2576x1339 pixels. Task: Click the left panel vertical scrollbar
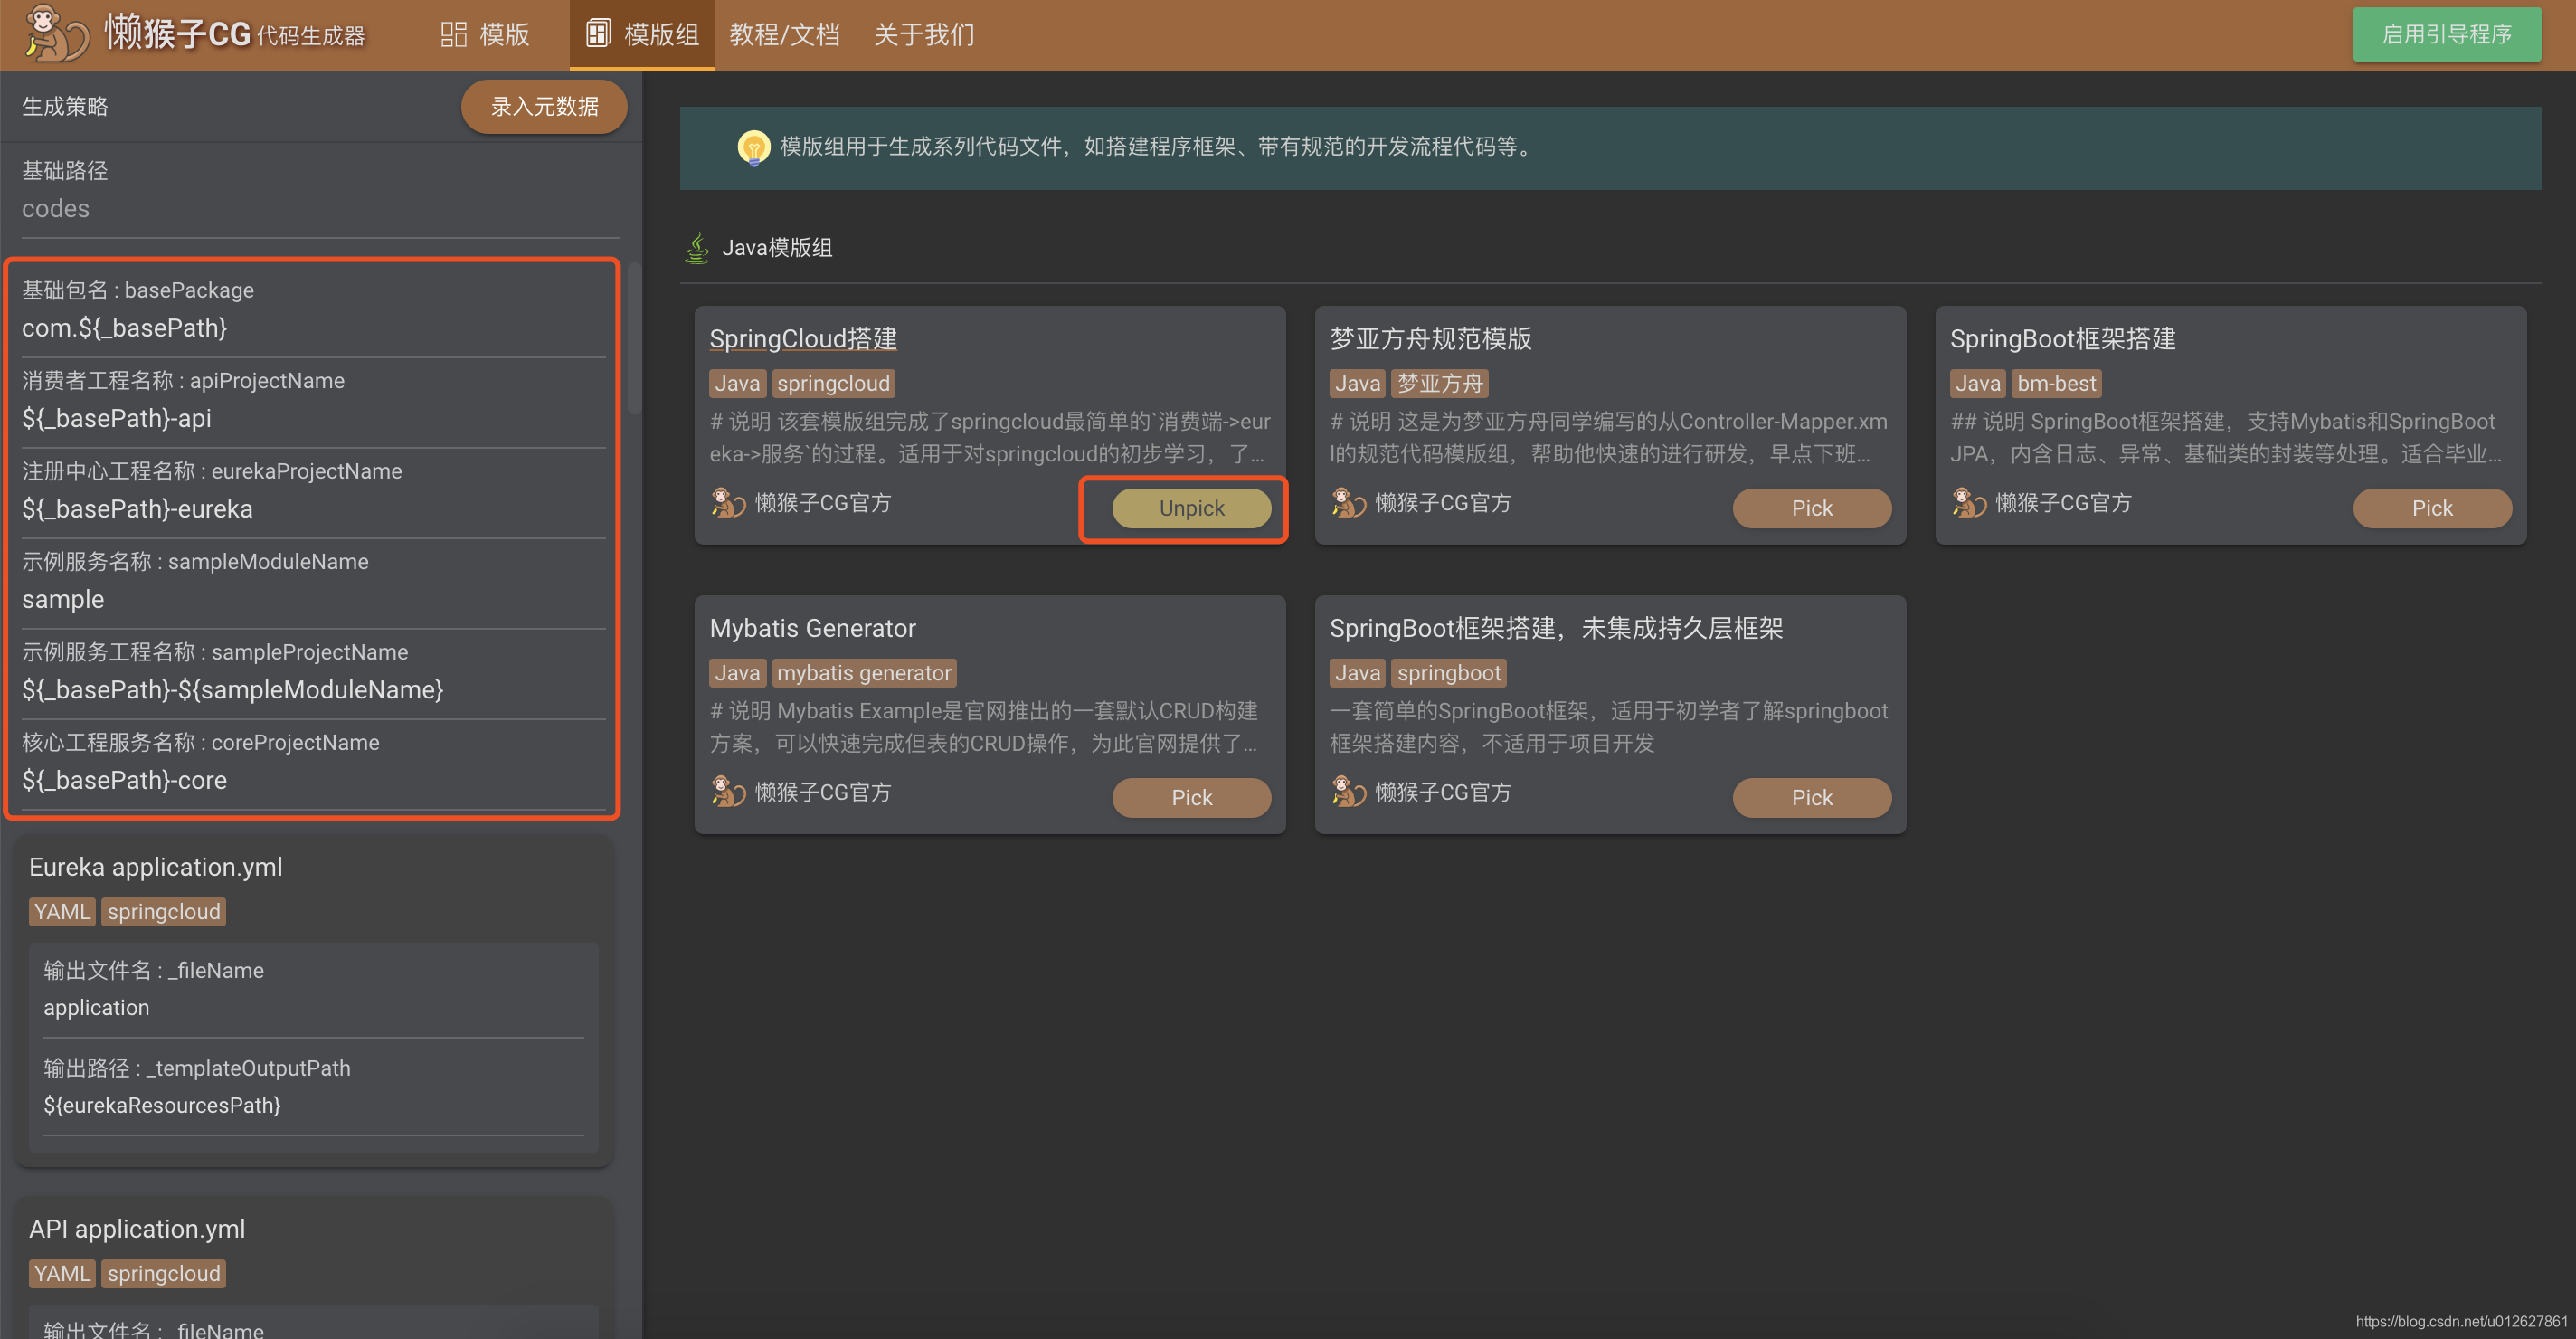coord(634,340)
